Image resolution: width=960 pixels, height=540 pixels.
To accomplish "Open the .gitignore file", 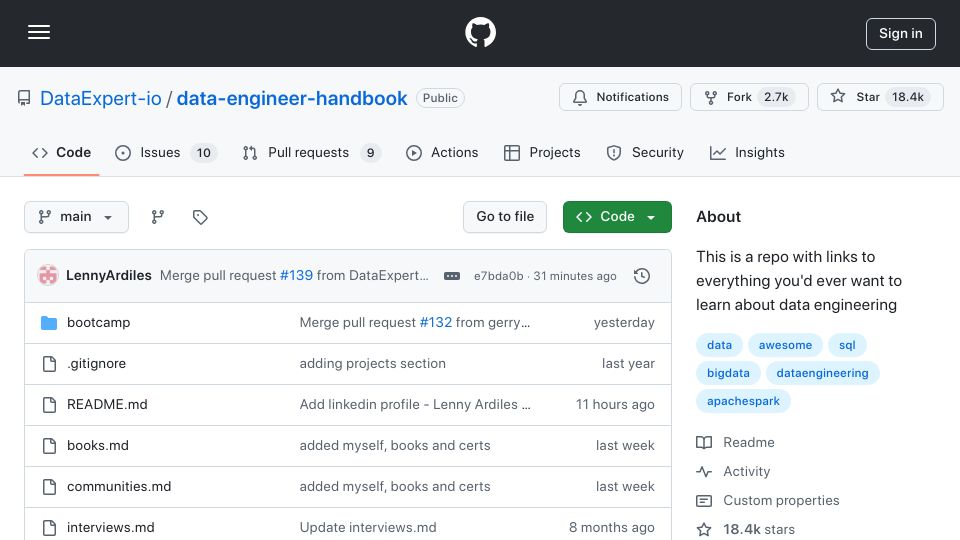I will (x=97, y=364).
